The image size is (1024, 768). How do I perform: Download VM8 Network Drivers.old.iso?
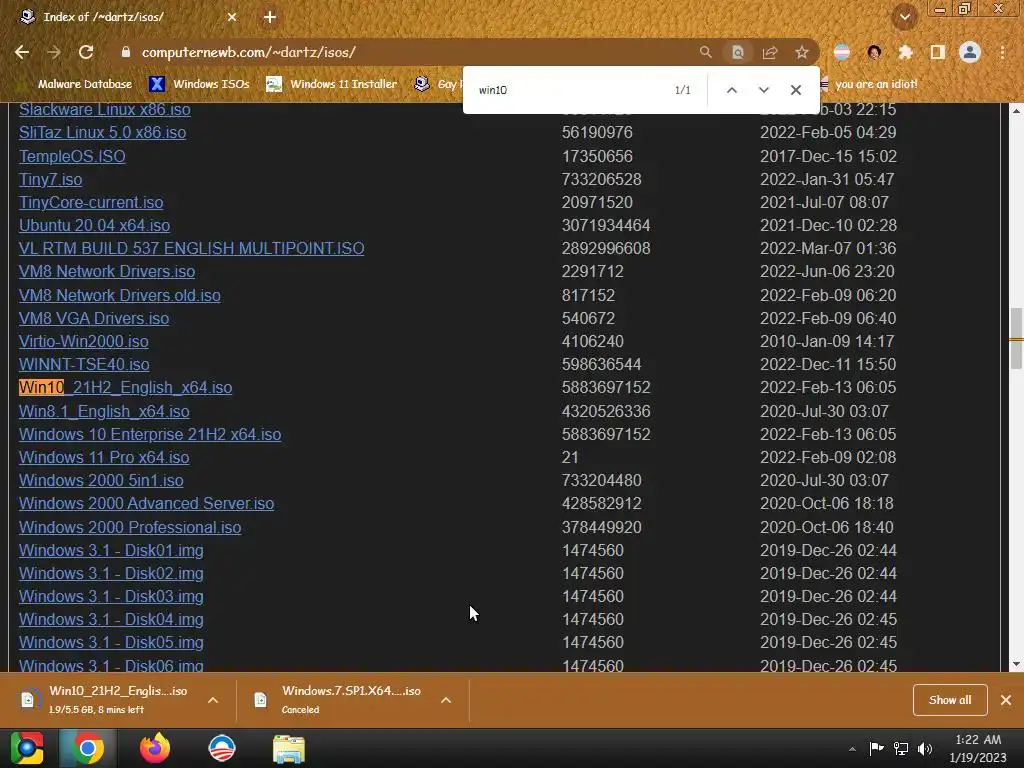coord(120,295)
